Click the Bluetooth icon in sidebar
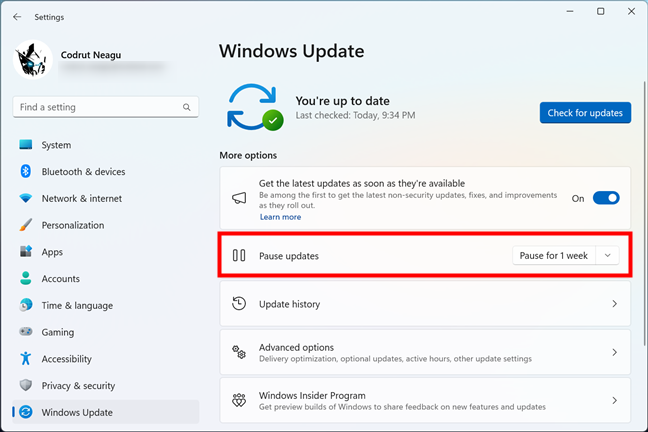This screenshot has width=648, height=432. tap(26, 171)
